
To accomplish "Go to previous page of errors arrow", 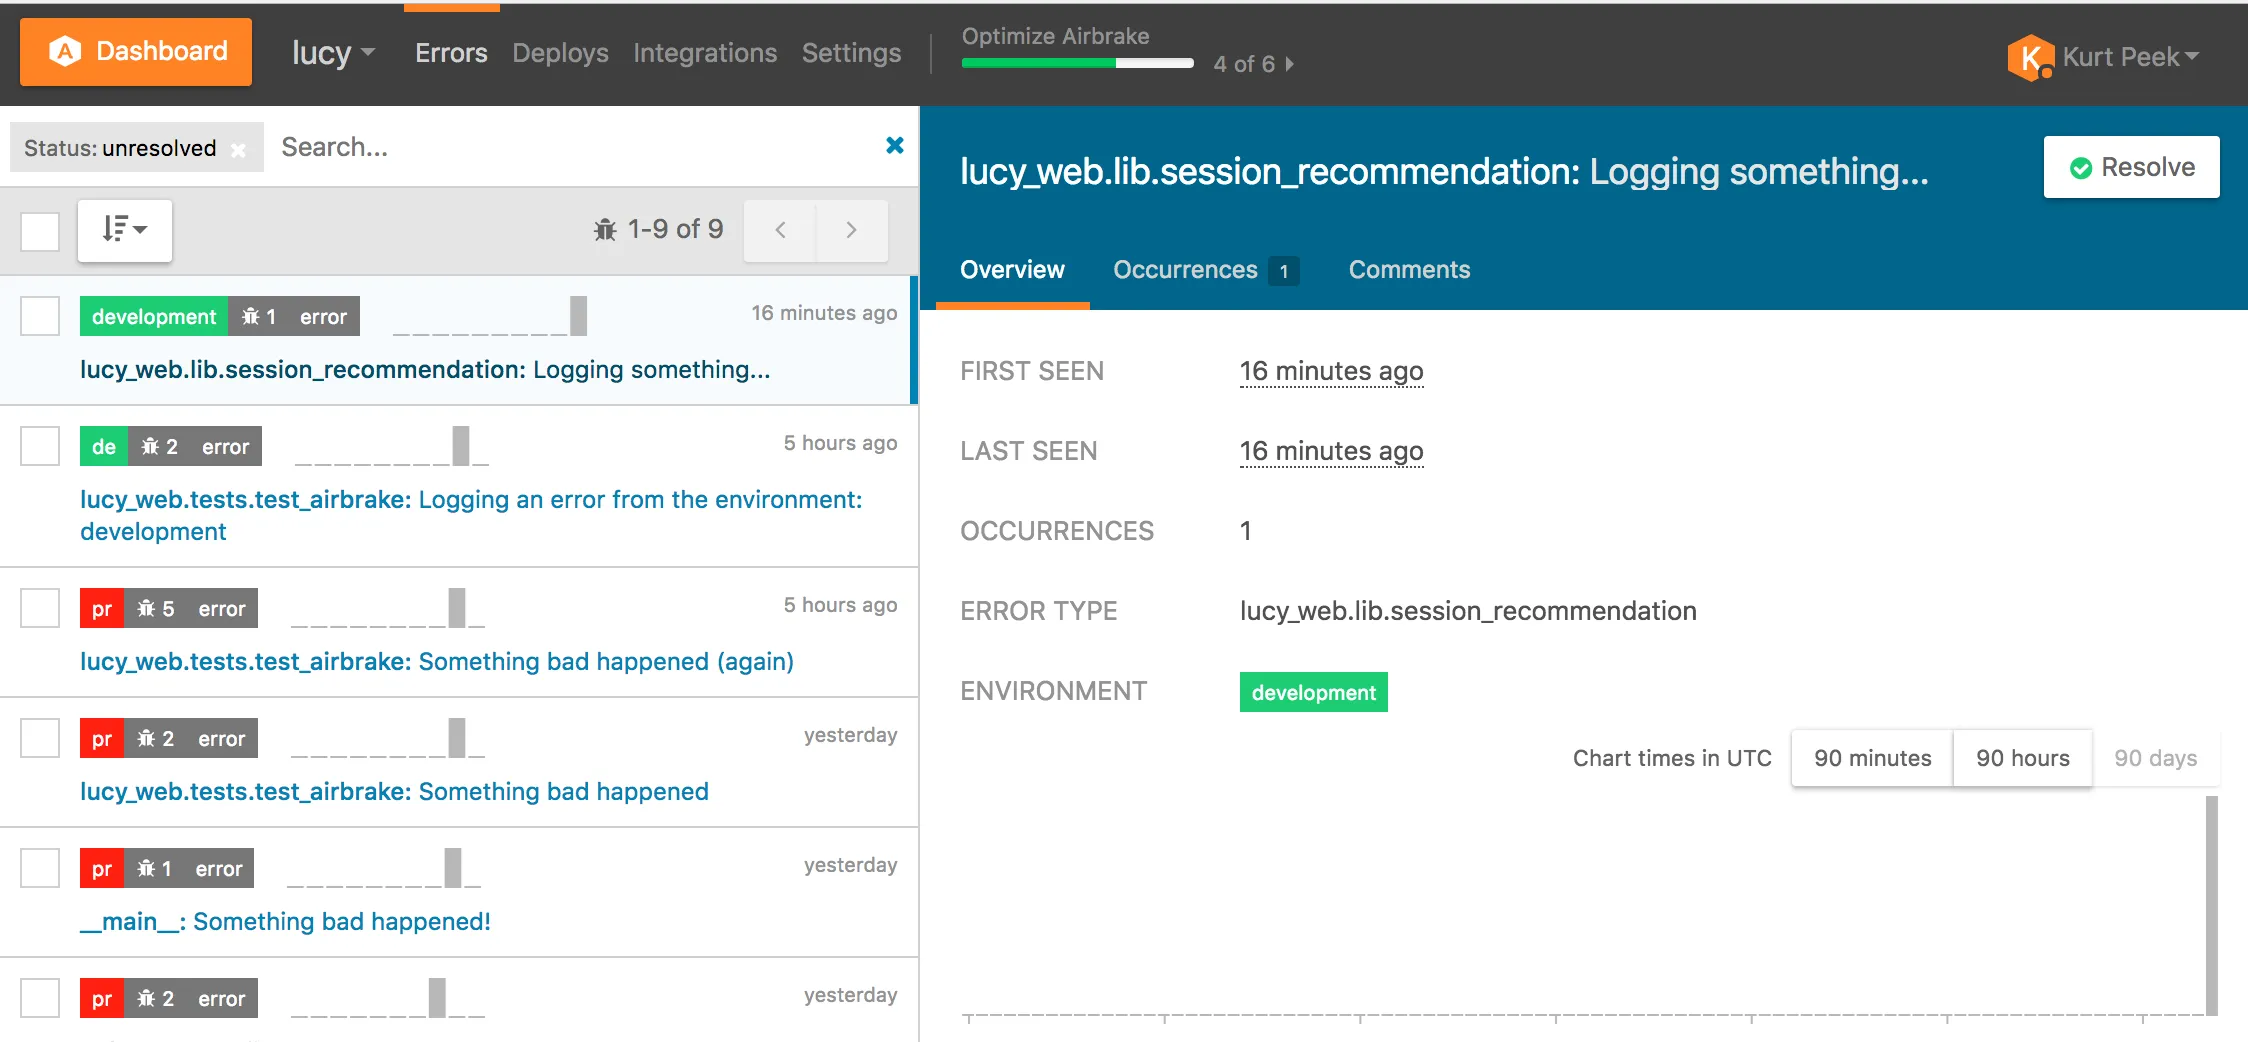I will 780,230.
